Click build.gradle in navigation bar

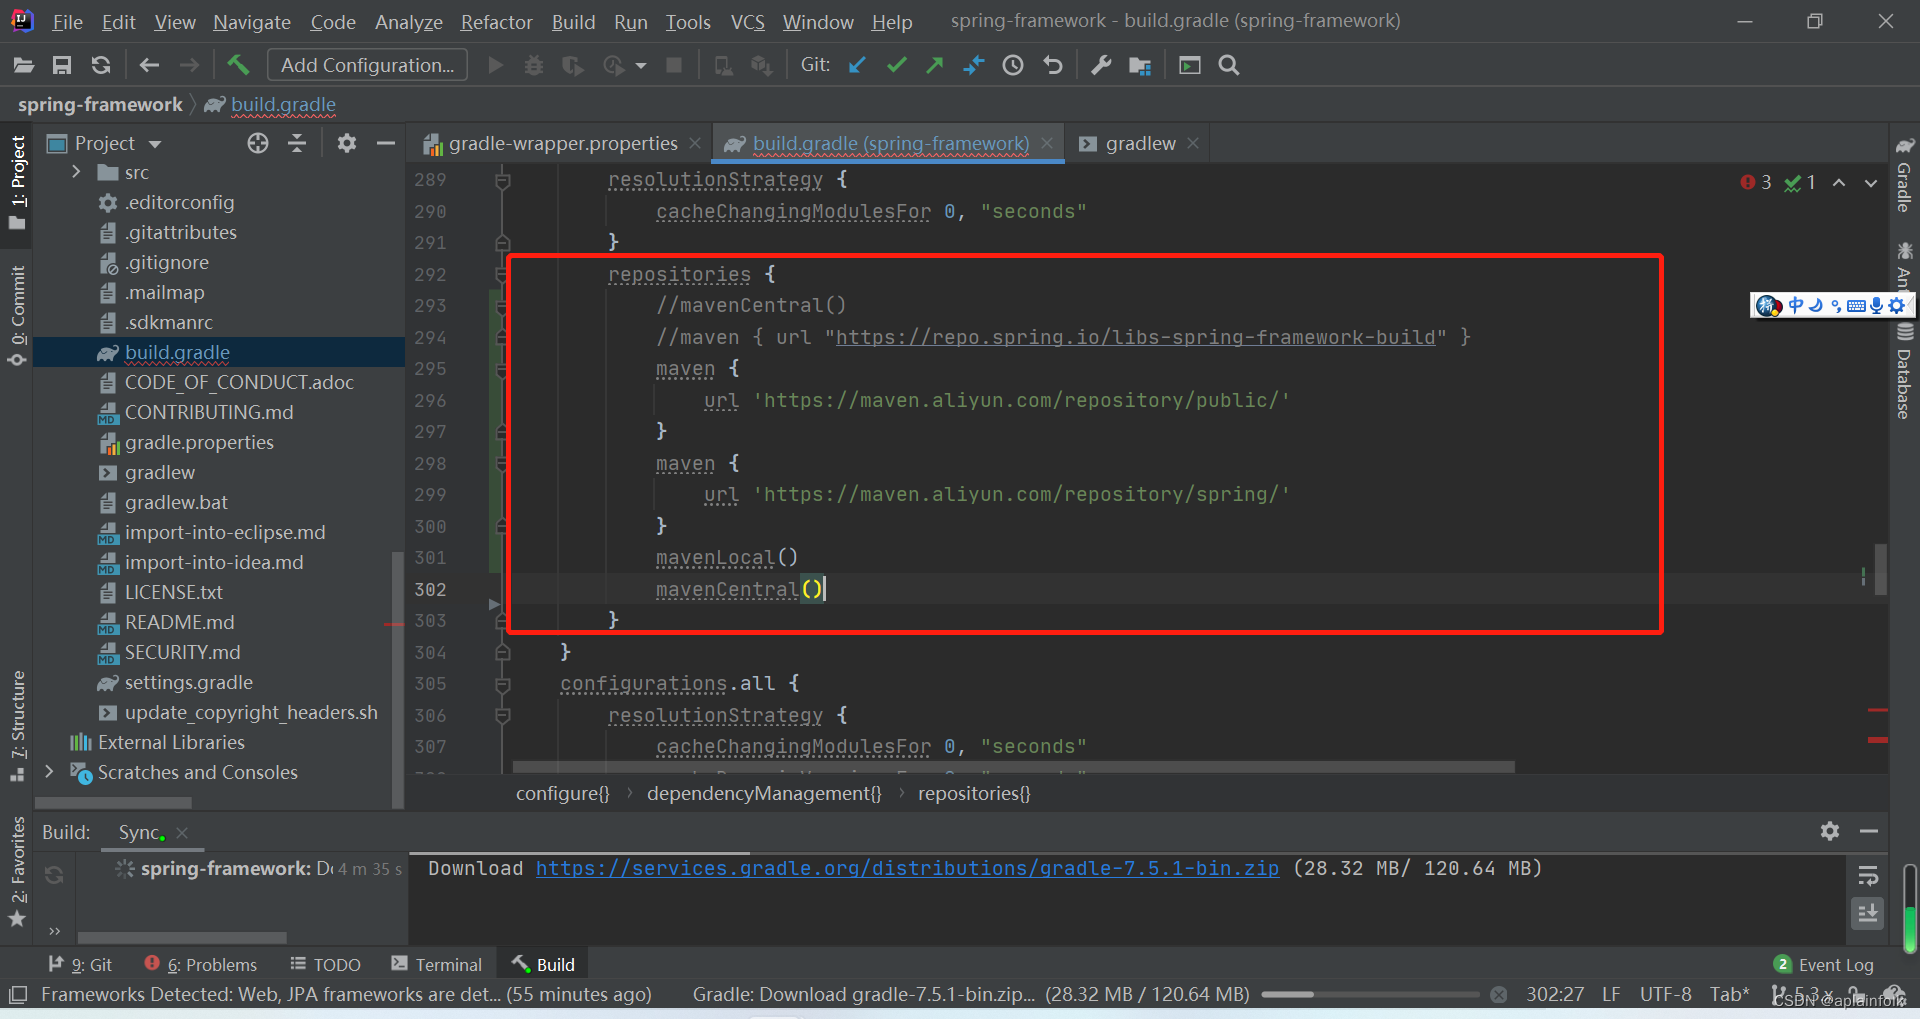tap(283, 104)
